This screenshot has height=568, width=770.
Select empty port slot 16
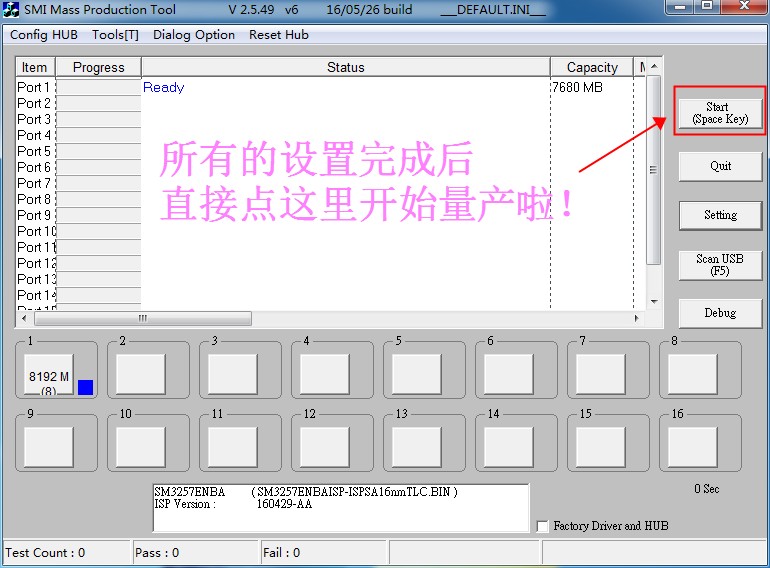pos(692,447)
